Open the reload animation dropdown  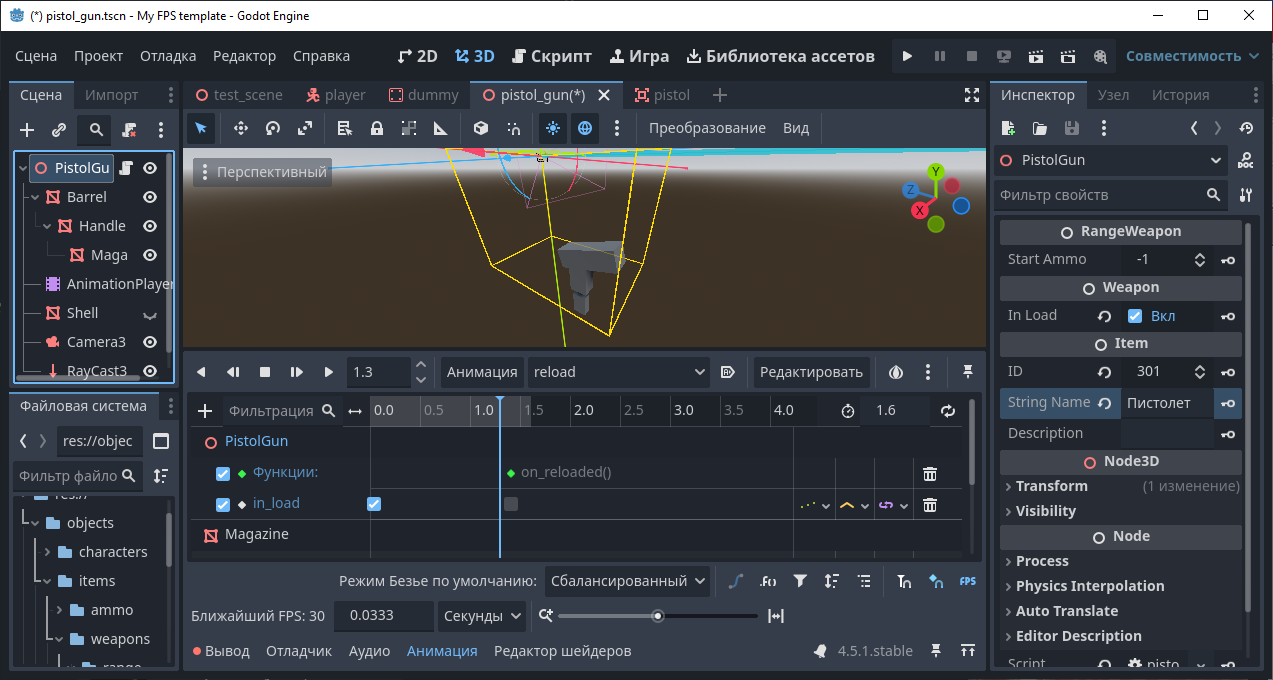pyautogui.click(x=619, y=372)
